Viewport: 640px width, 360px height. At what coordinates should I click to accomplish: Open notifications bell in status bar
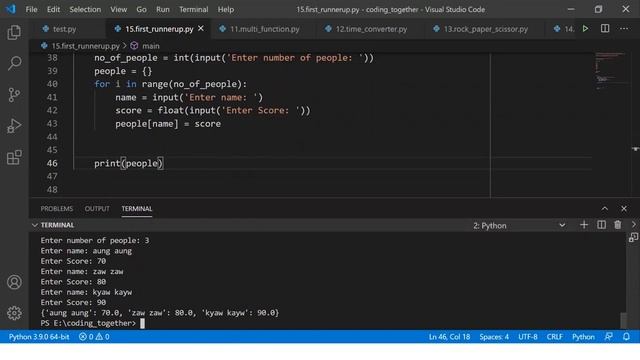coord(626,337)
